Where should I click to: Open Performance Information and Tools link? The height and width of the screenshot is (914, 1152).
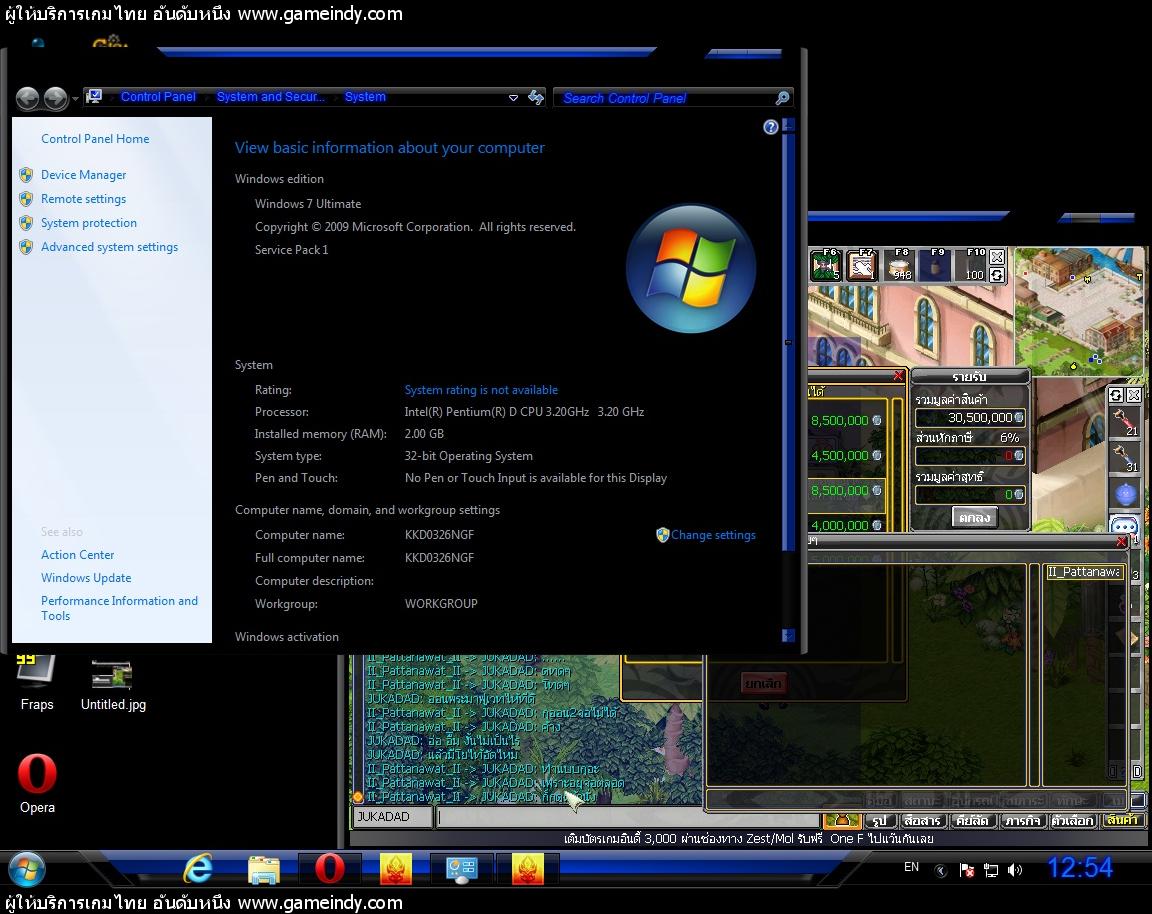119,608
